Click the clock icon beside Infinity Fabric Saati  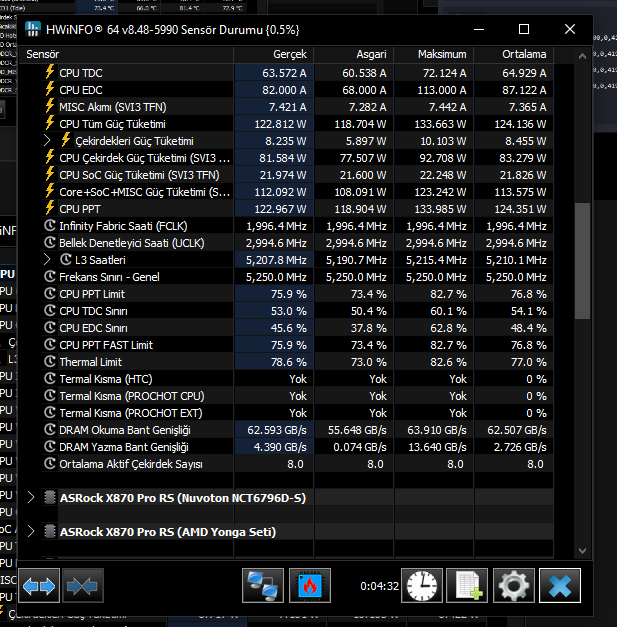(x=50, y=226)
